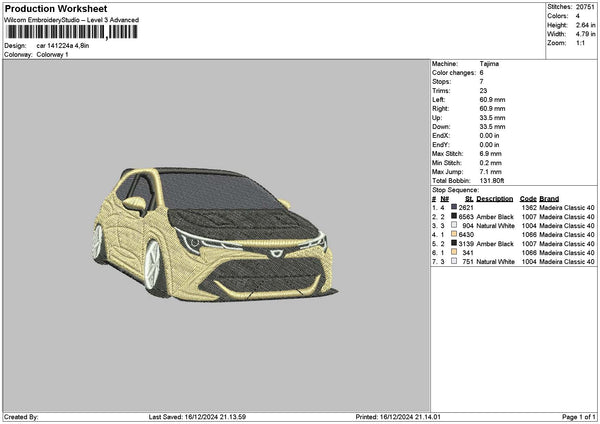This screenshot has height=424, width=600.
Task: Click the beige swatch beside 341
Action: [455, 252]
